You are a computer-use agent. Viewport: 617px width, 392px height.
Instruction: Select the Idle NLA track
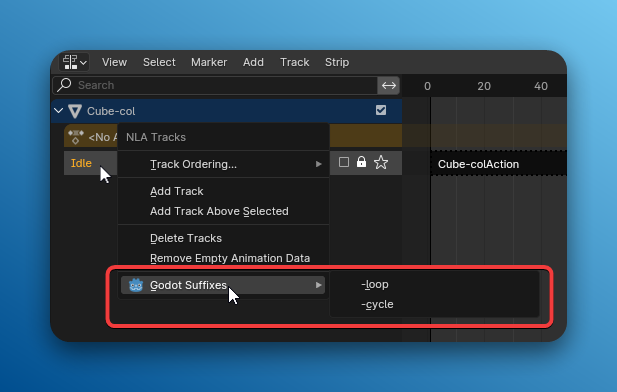81,163
